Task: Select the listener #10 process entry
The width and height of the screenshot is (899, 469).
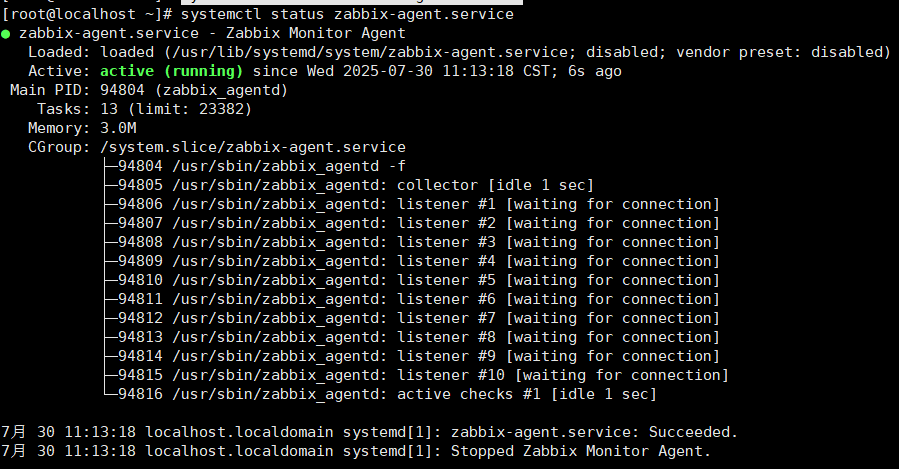Action: 416,375
